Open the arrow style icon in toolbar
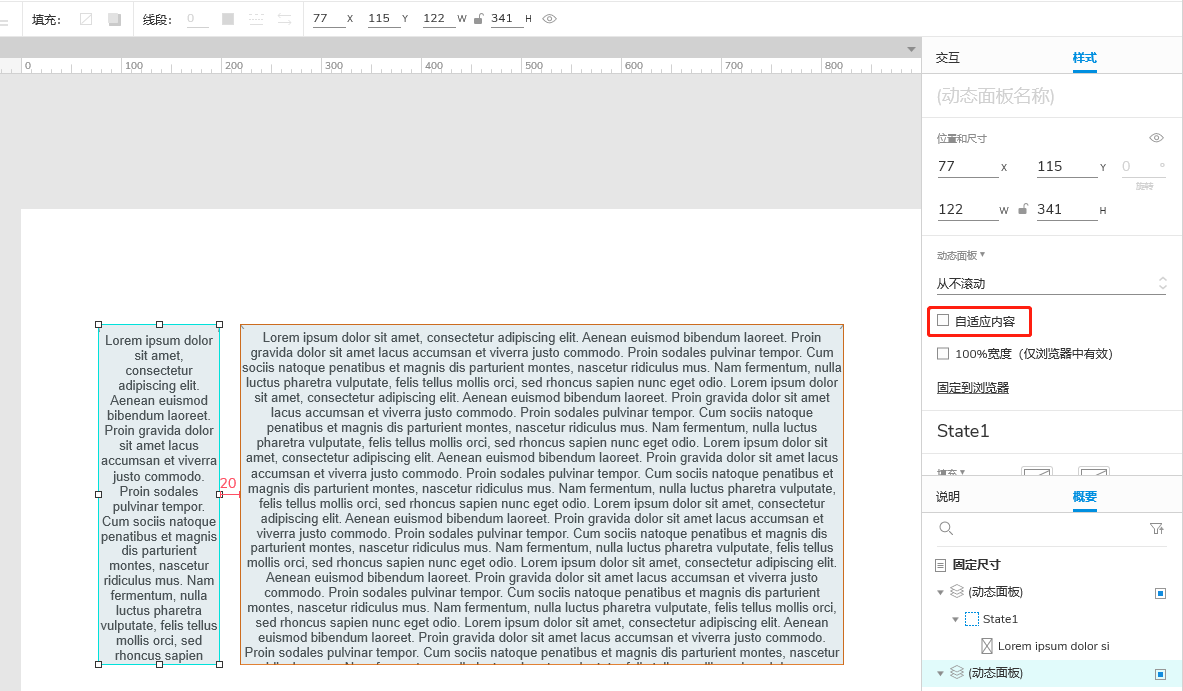The width and height of the screenshot is (1183, 691). [284, 19]
